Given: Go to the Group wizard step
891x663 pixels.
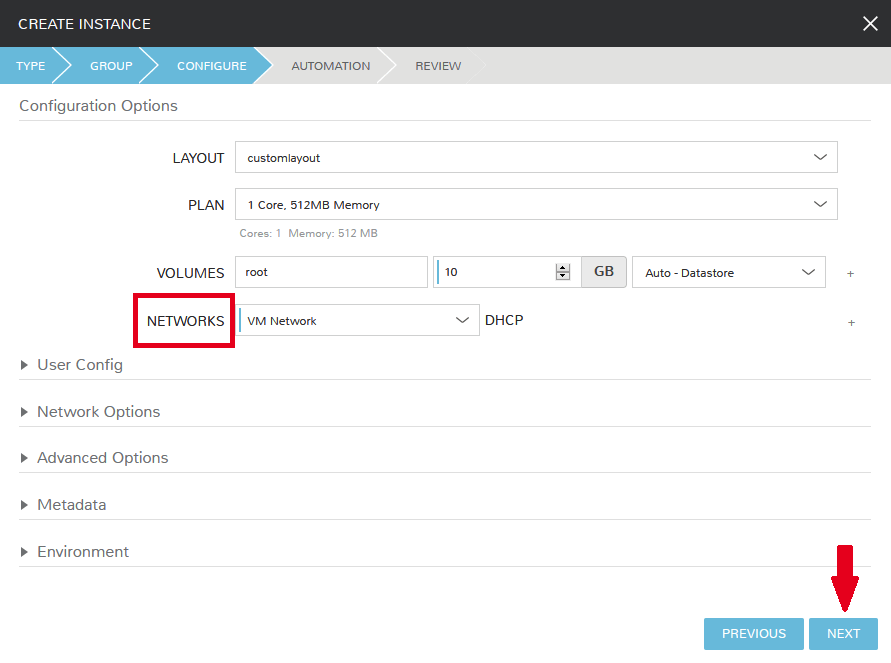Looking at the screenshot, I should coord(111,66).
